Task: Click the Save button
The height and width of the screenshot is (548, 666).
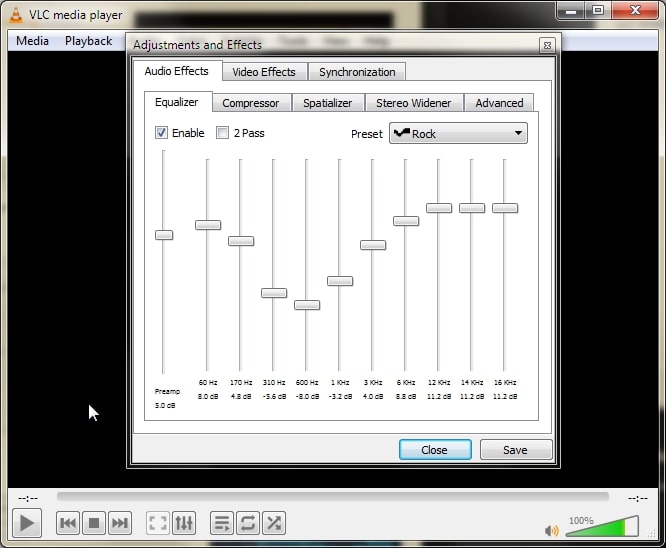Action: (515, 450)
